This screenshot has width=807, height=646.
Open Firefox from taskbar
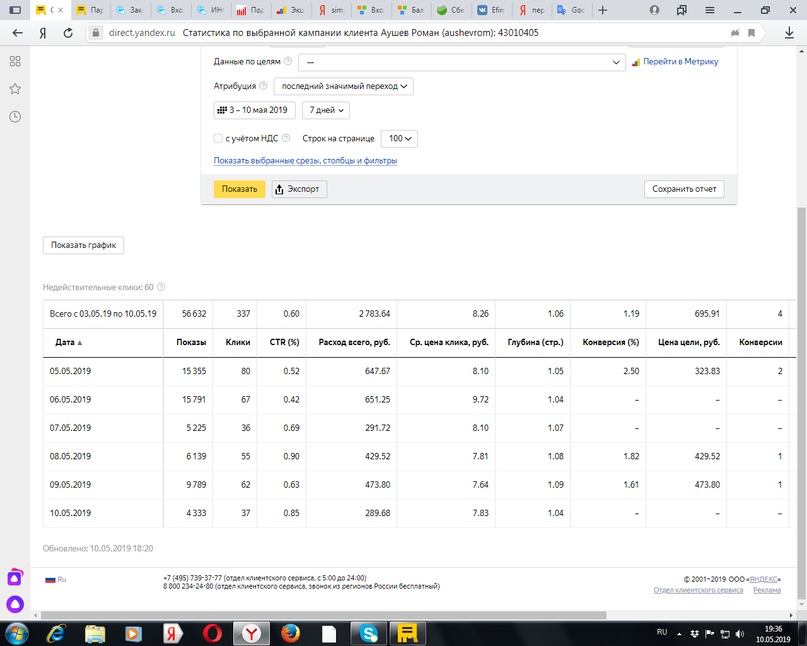click(290, 634)
